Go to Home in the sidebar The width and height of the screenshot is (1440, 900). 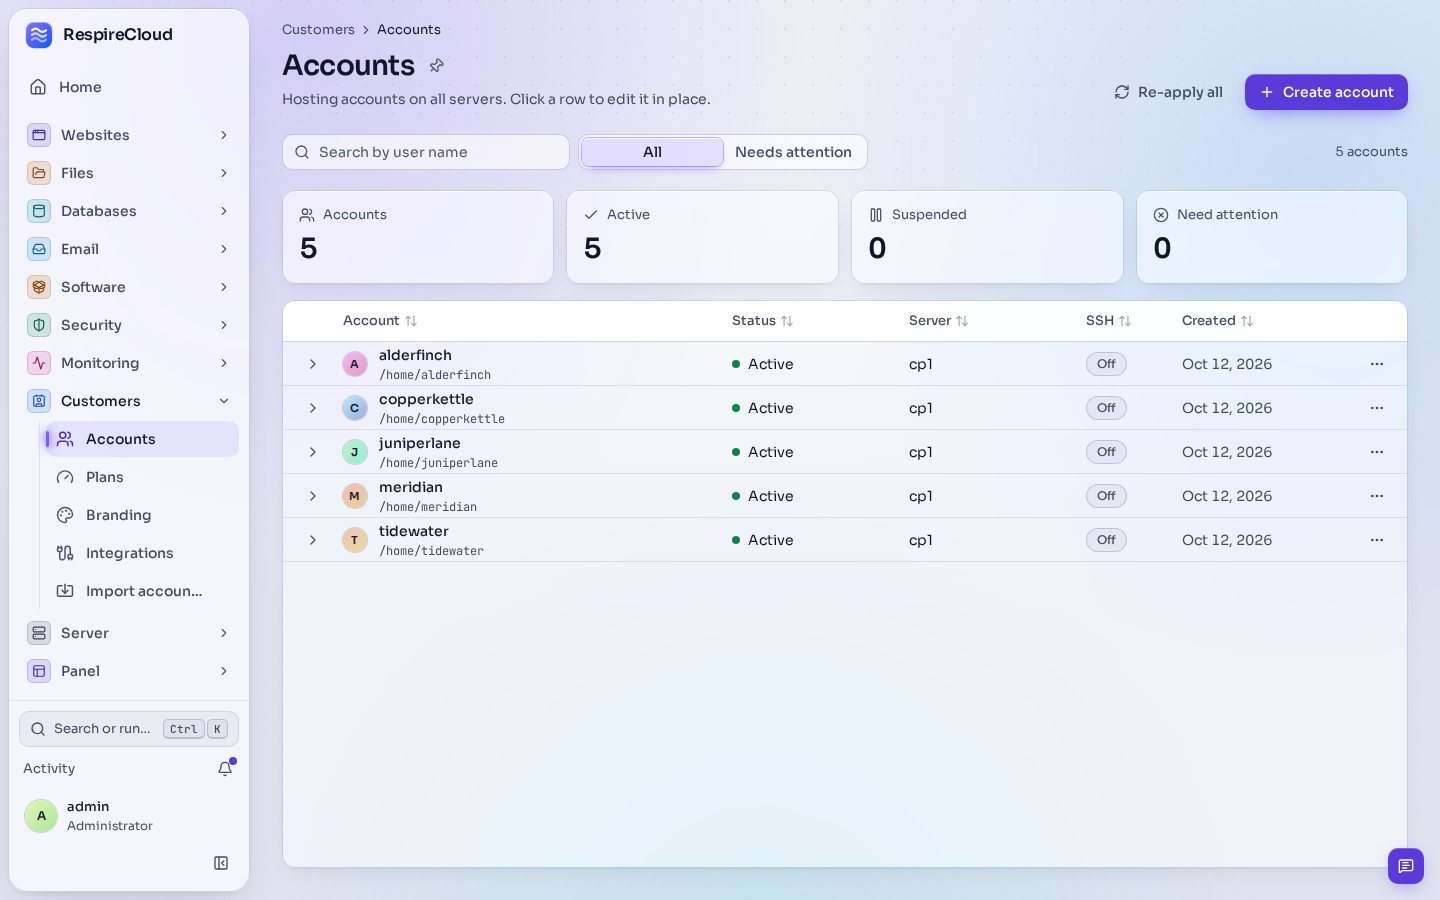[129, 87]
